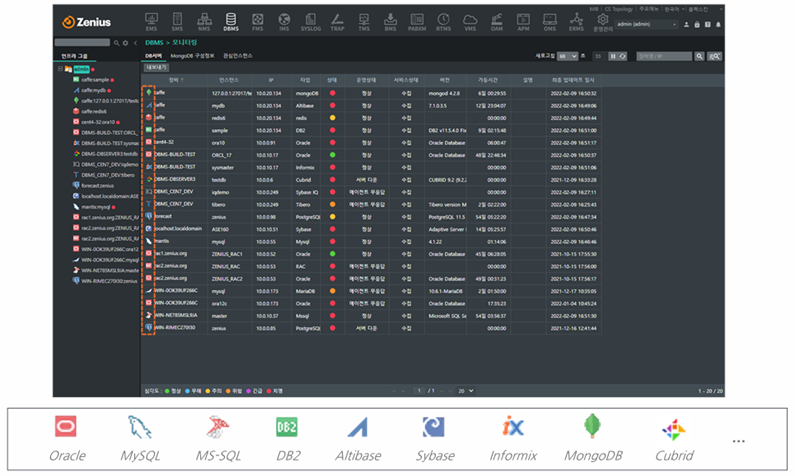Select cent4-32:ora10 in the tree

coord(98,122)
